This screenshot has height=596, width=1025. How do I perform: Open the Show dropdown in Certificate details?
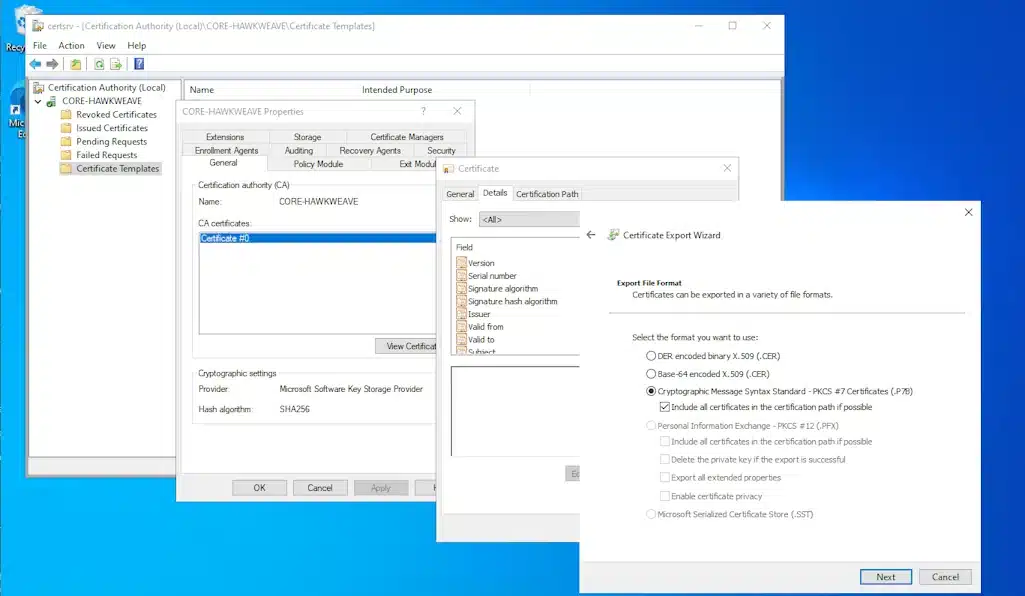pos(529,219)
